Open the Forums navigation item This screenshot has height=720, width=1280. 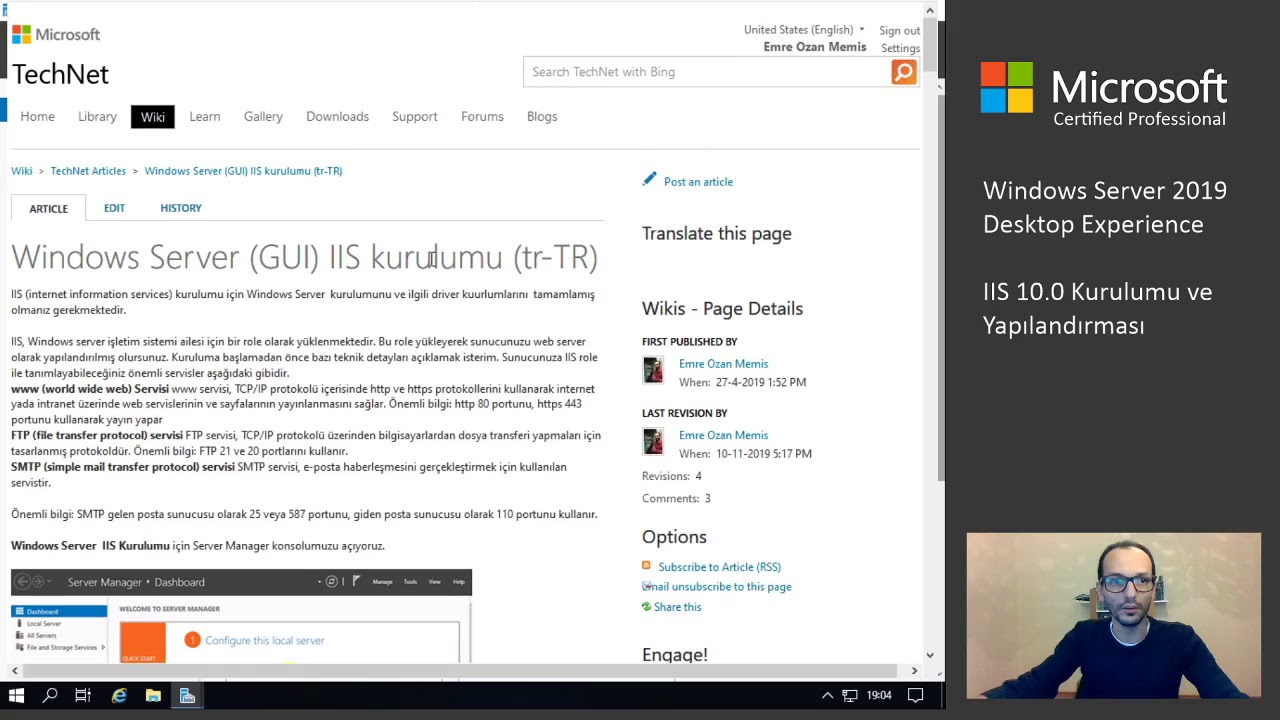(x=482, y=116)
